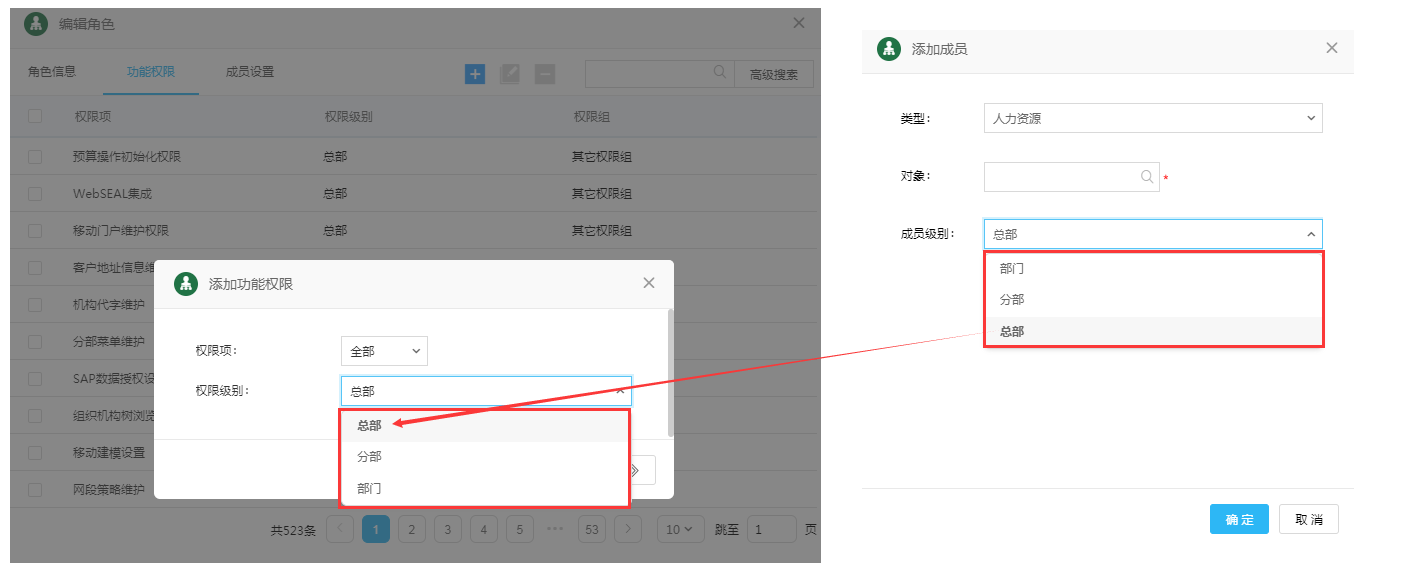The height and width of the screenshot is (572, 1407).
Task: Click the green org icon beside 添加成员
Action: [888, 49]
